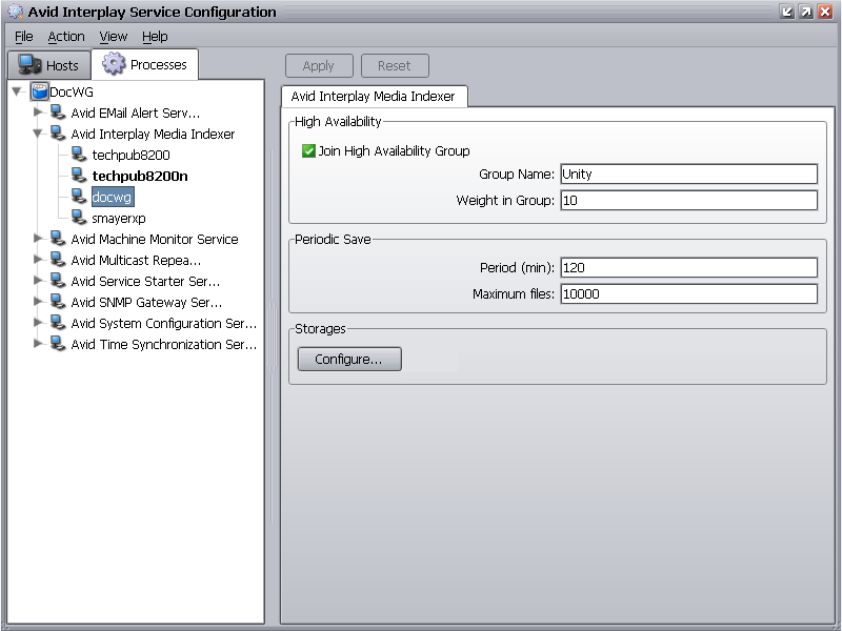Open the Help menu
The image size is (842, 631).
(x=155, y=37)
